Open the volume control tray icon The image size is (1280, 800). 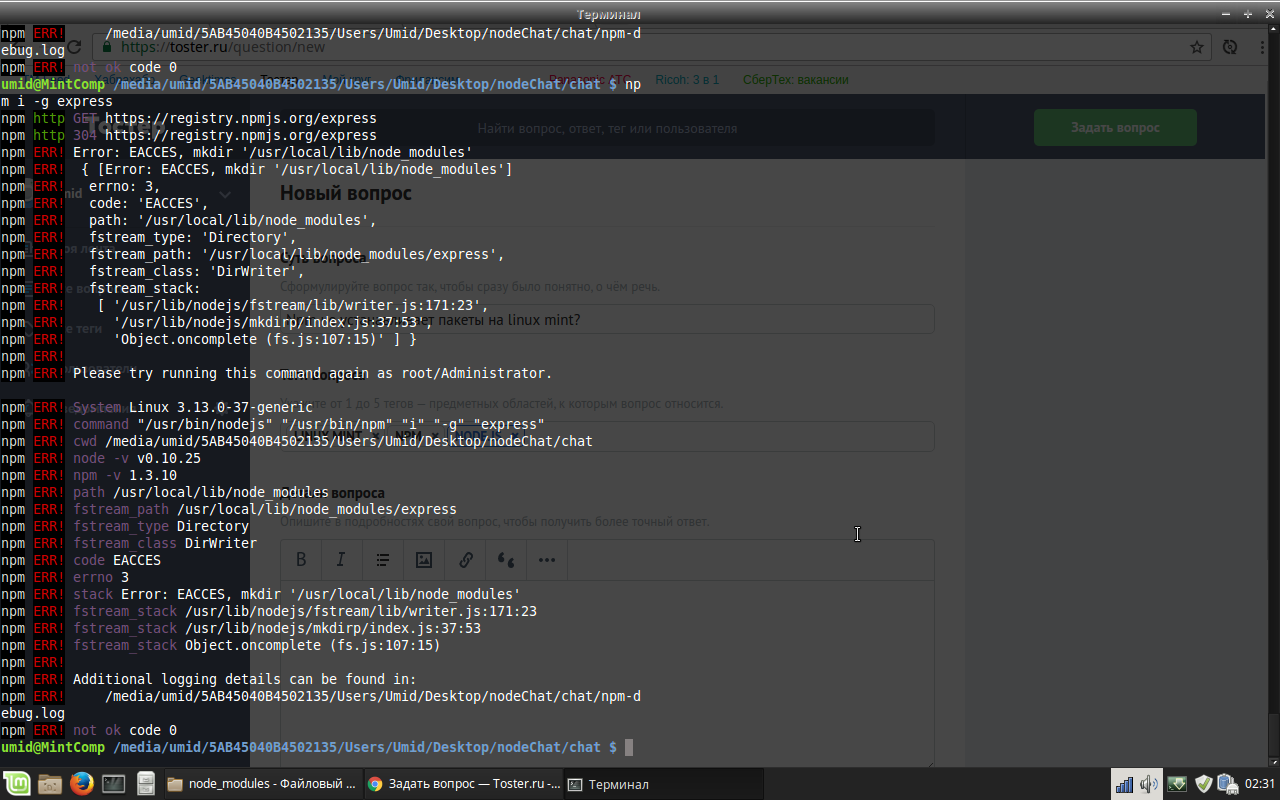tap(1149, 784)
